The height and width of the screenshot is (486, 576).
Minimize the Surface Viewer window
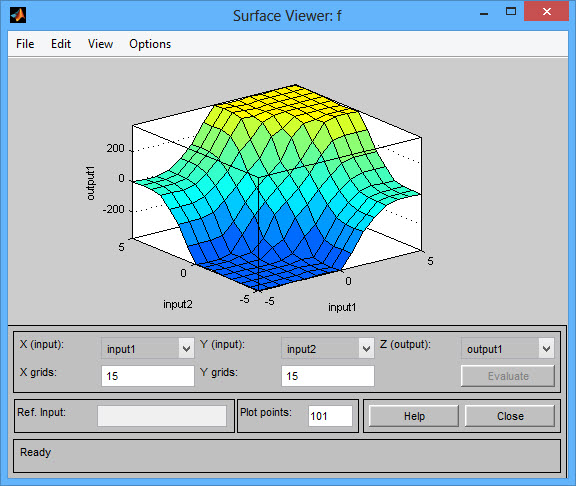click(x=484, y=13)
